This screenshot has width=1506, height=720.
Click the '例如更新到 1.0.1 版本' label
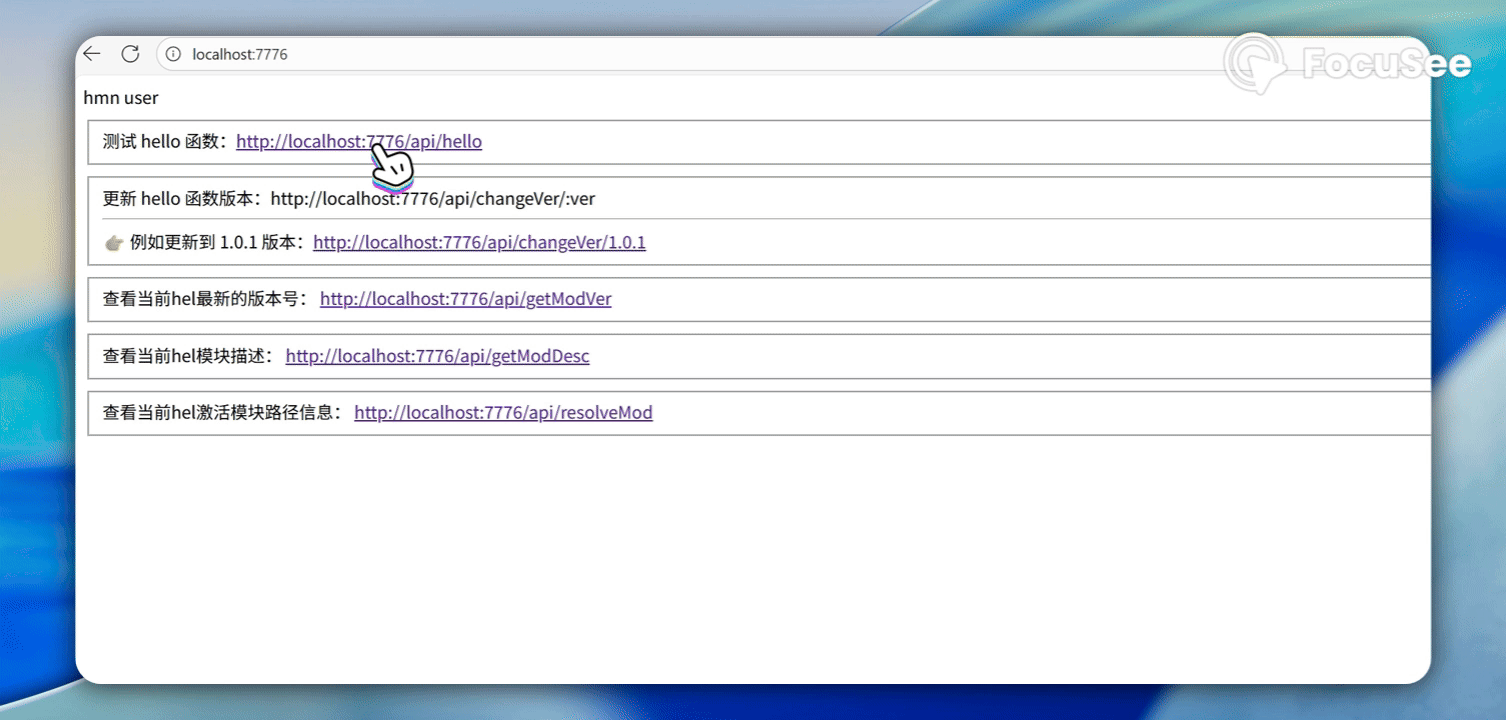click(218, 242)
